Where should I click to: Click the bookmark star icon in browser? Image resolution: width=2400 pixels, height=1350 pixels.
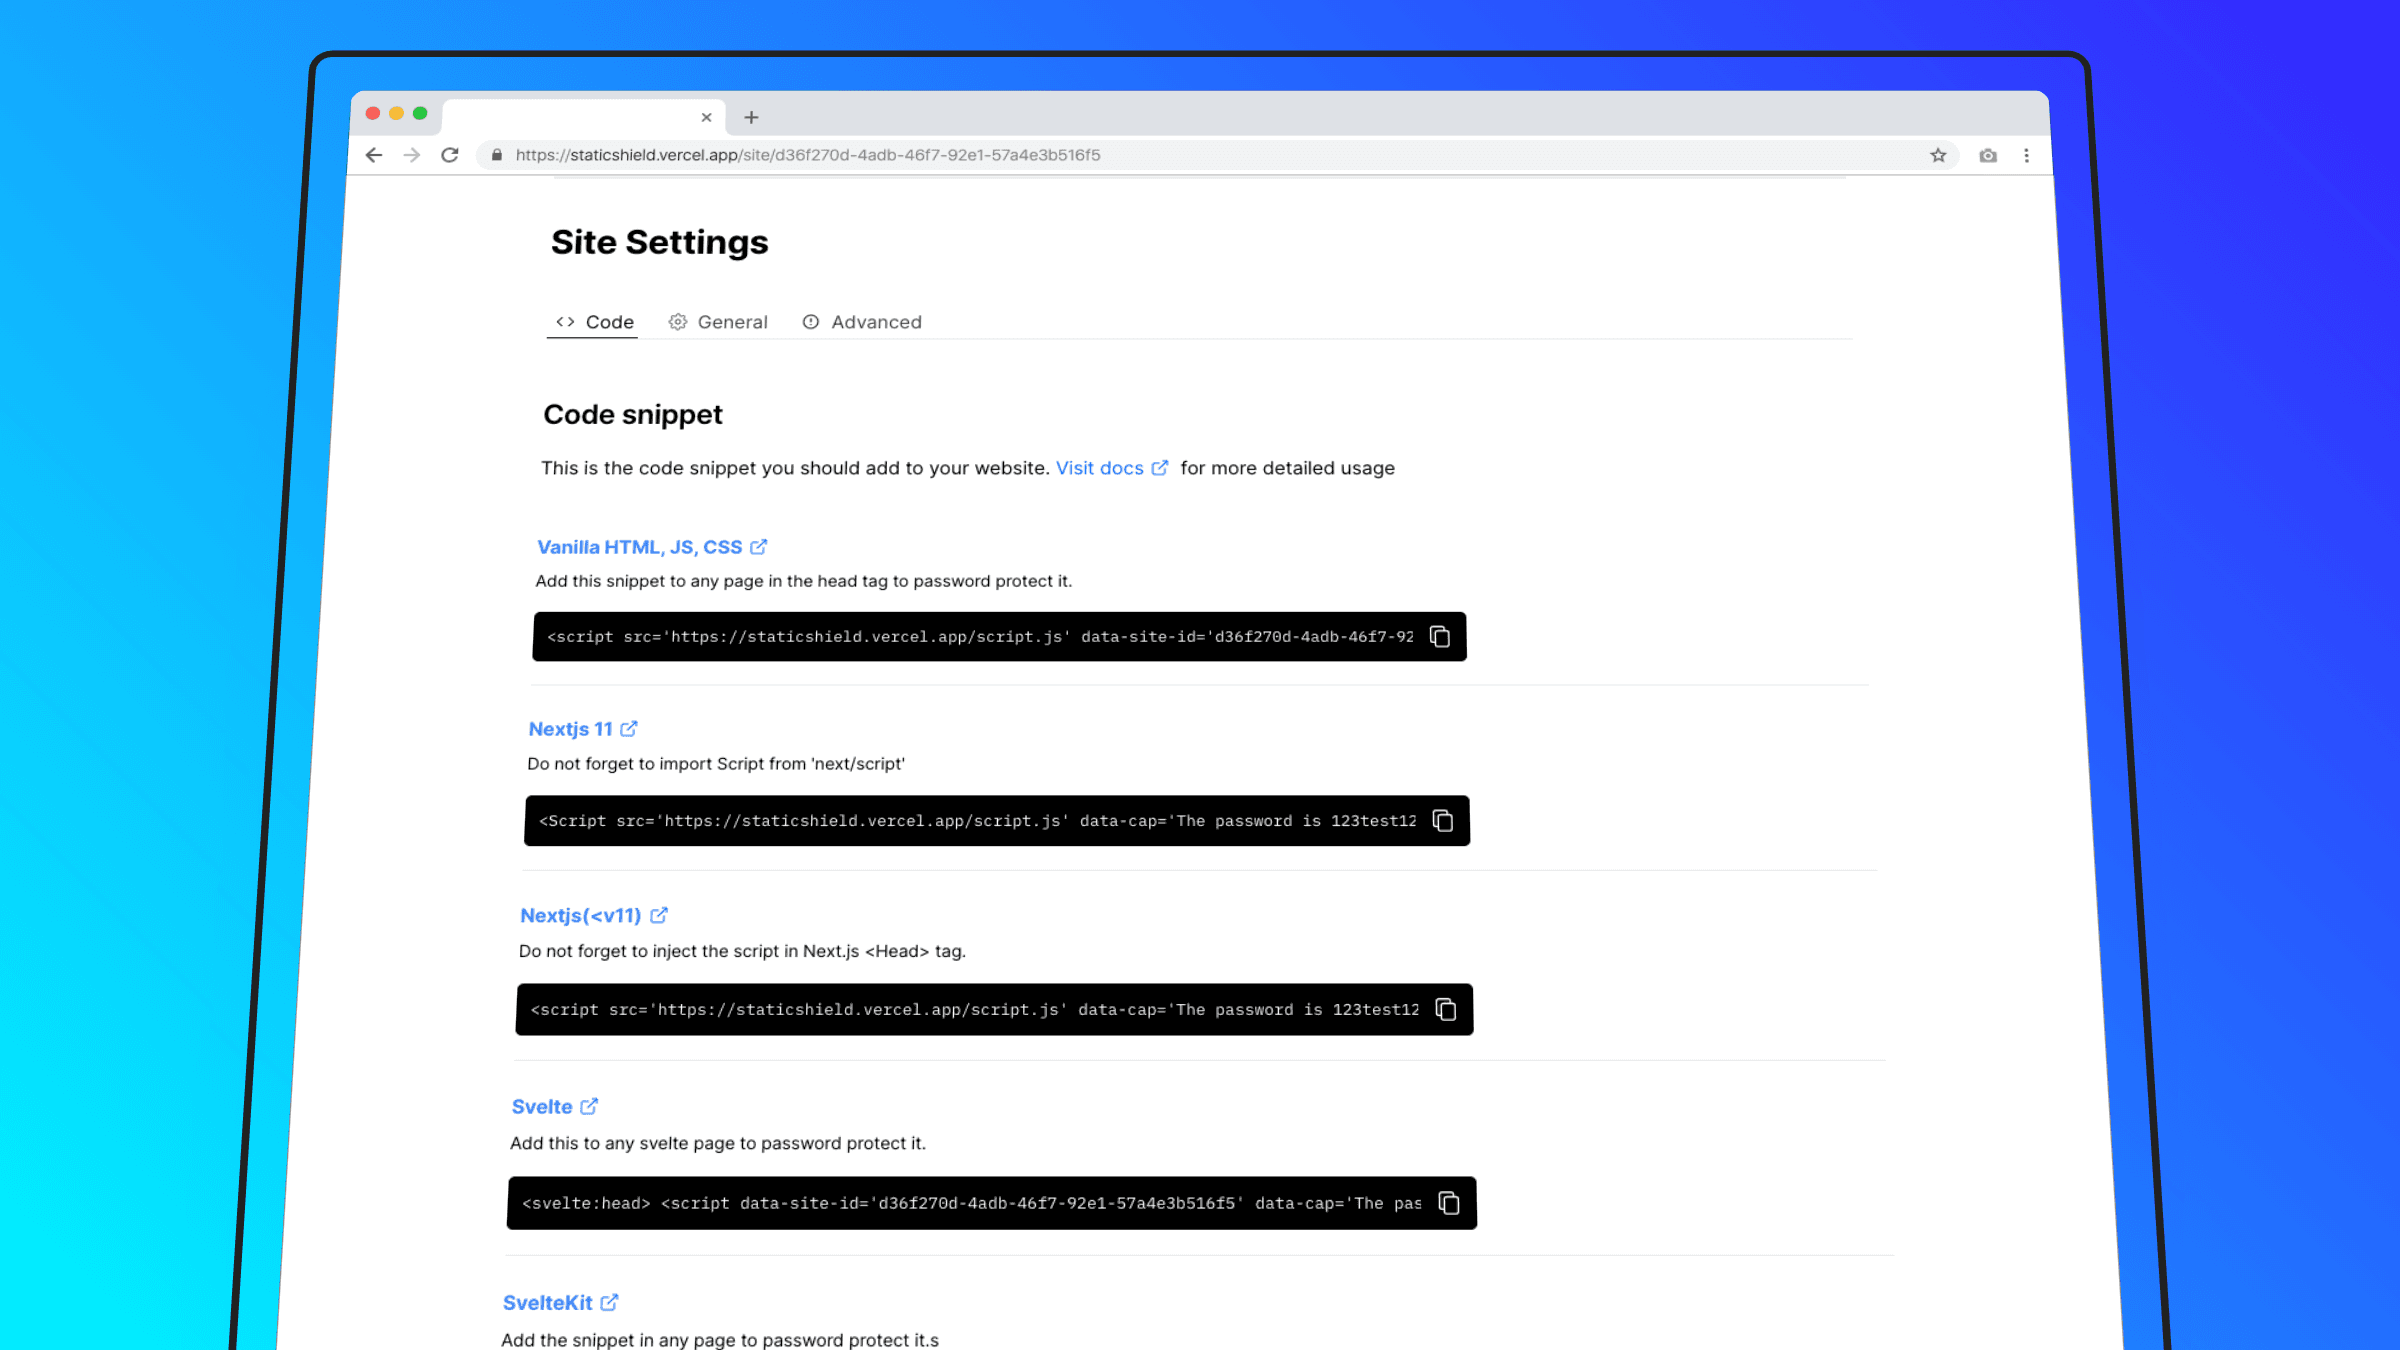[x=1938, y=155]
